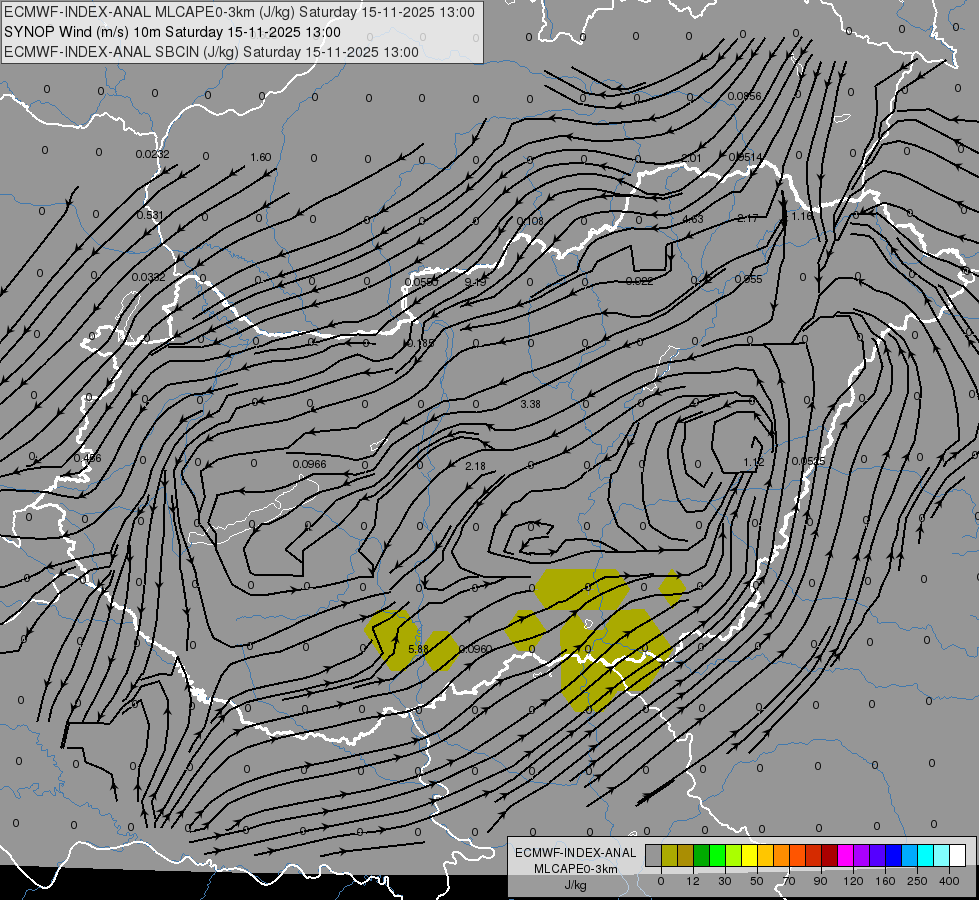Click the map value '0.531'

coord(150,215)
